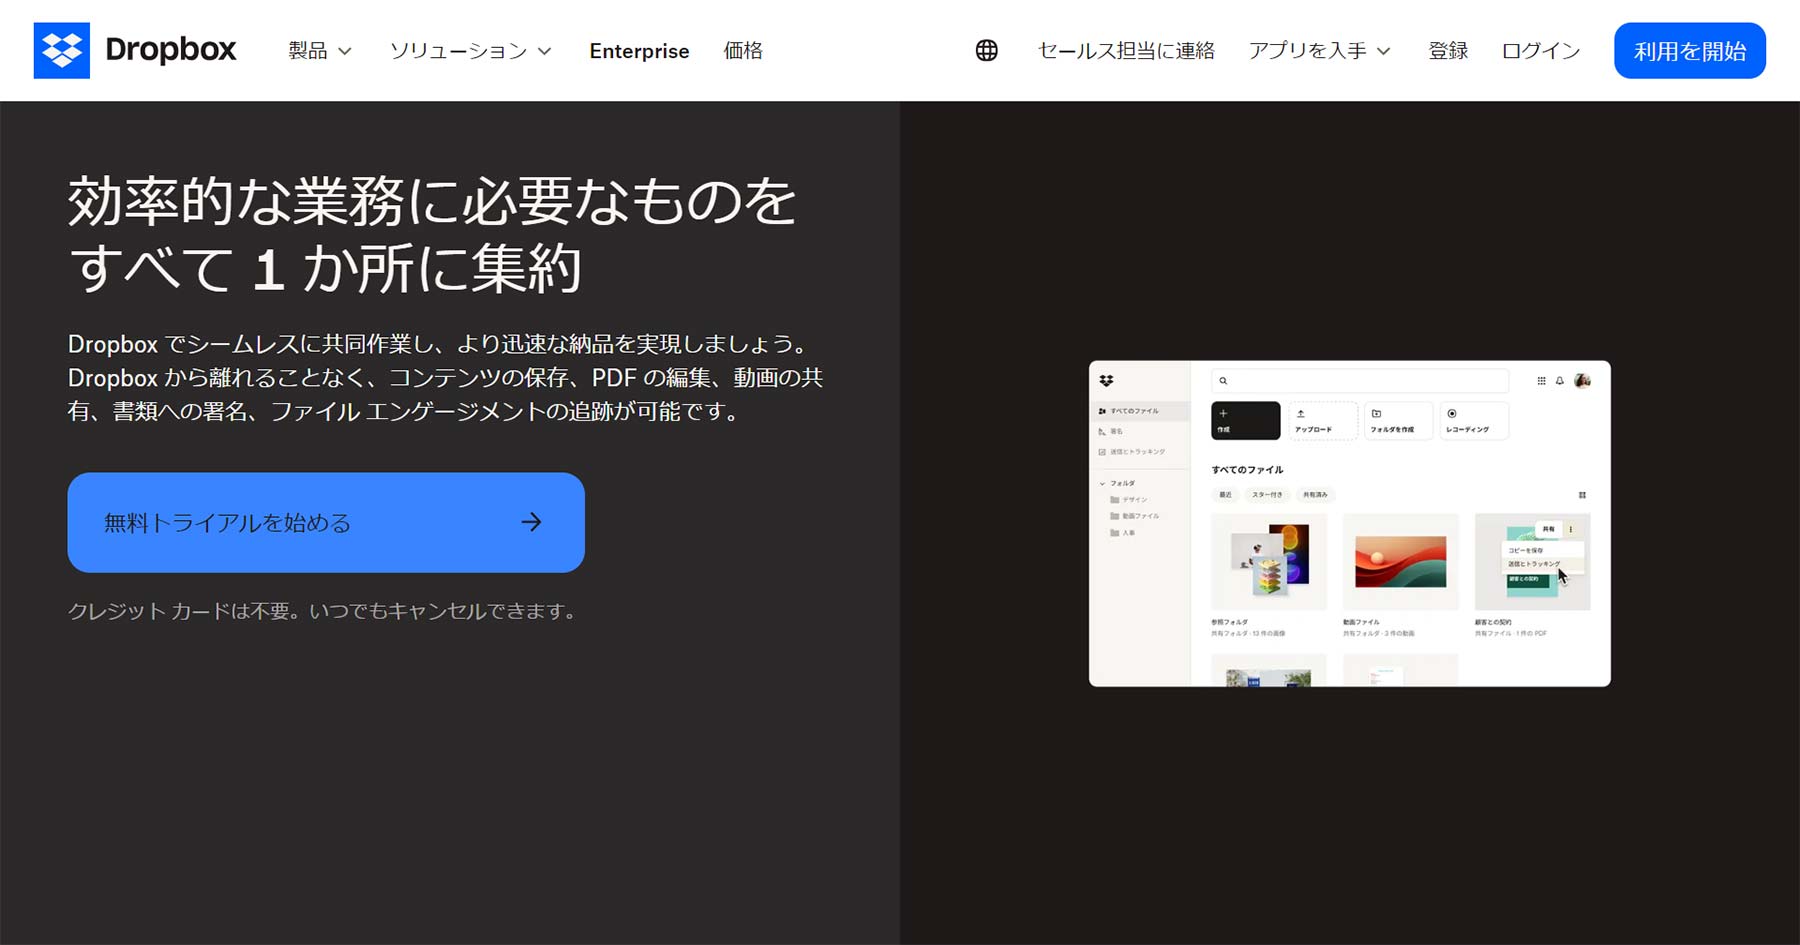1800x945 pixels.
Task: Click the Dropbox wordmark text in header
Action: coord(171,50)
